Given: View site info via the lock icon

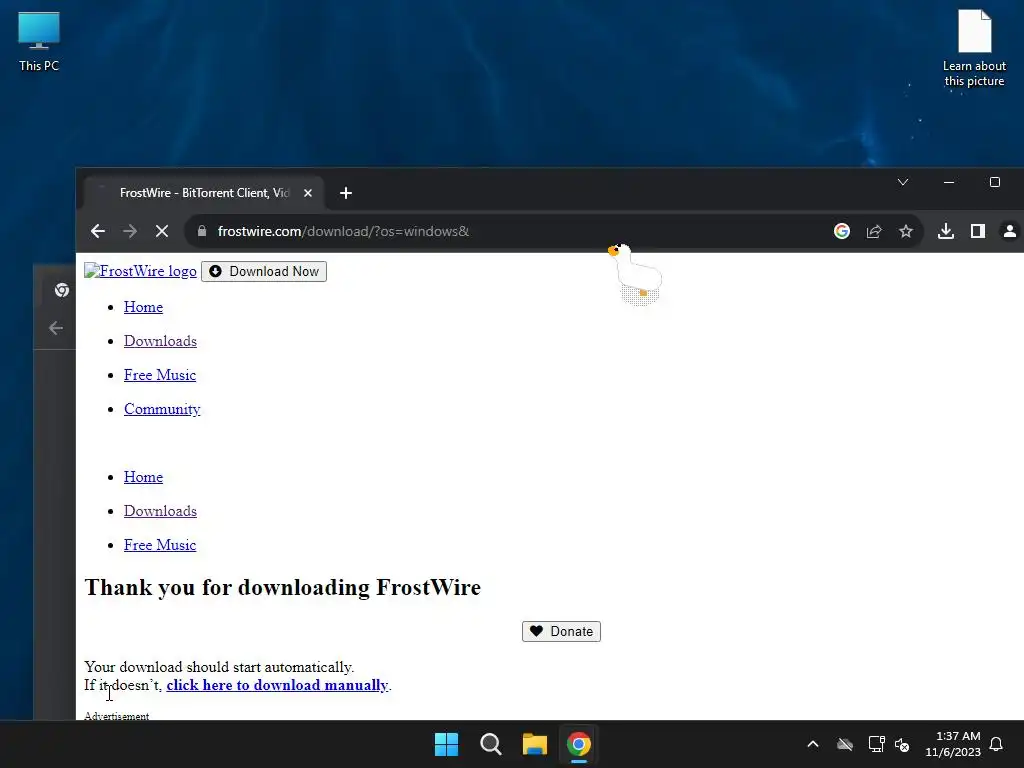Looking at the screenshot, I should click(x=202, y=231).
